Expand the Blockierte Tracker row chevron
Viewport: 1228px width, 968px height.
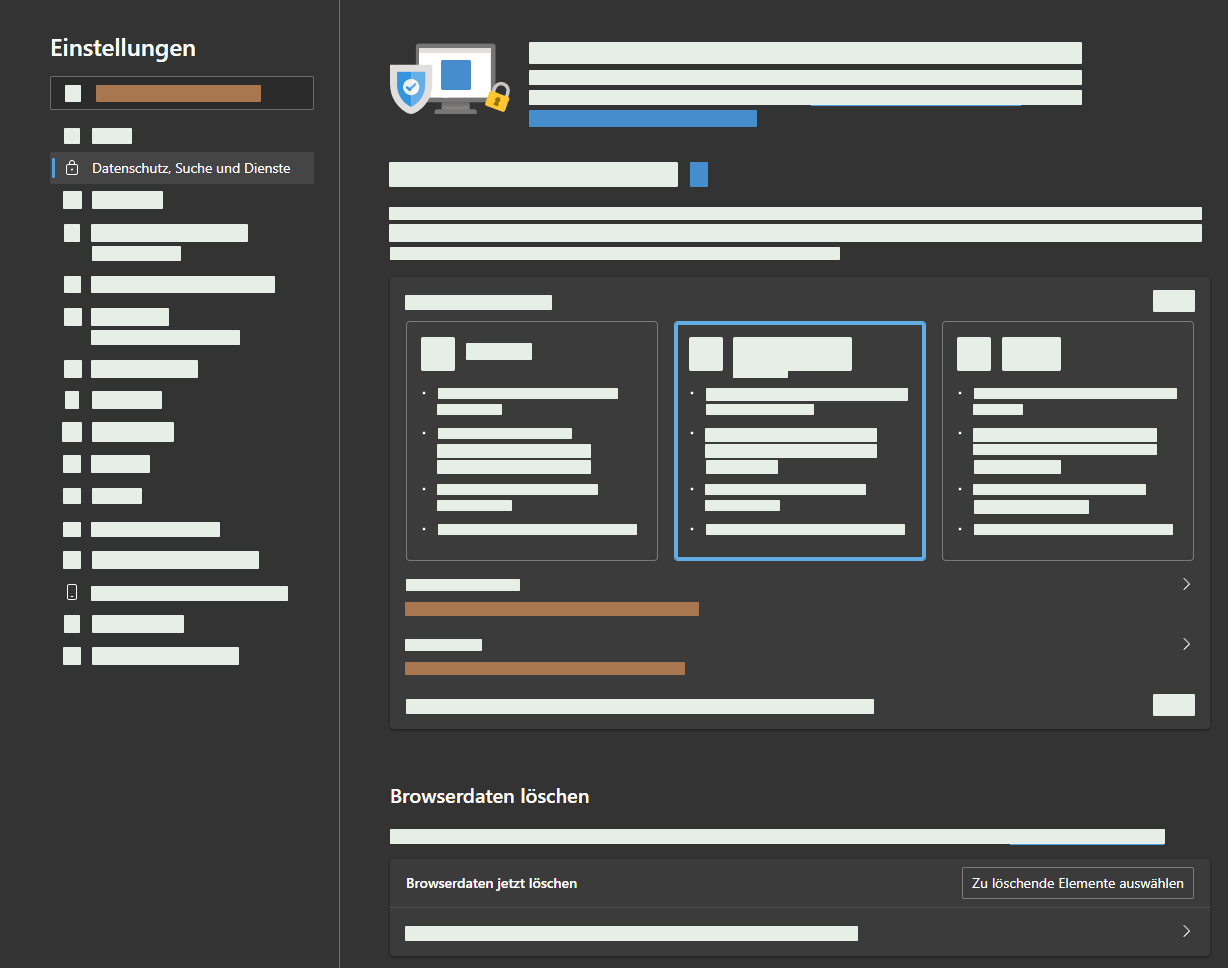(x=1186, y=584)
